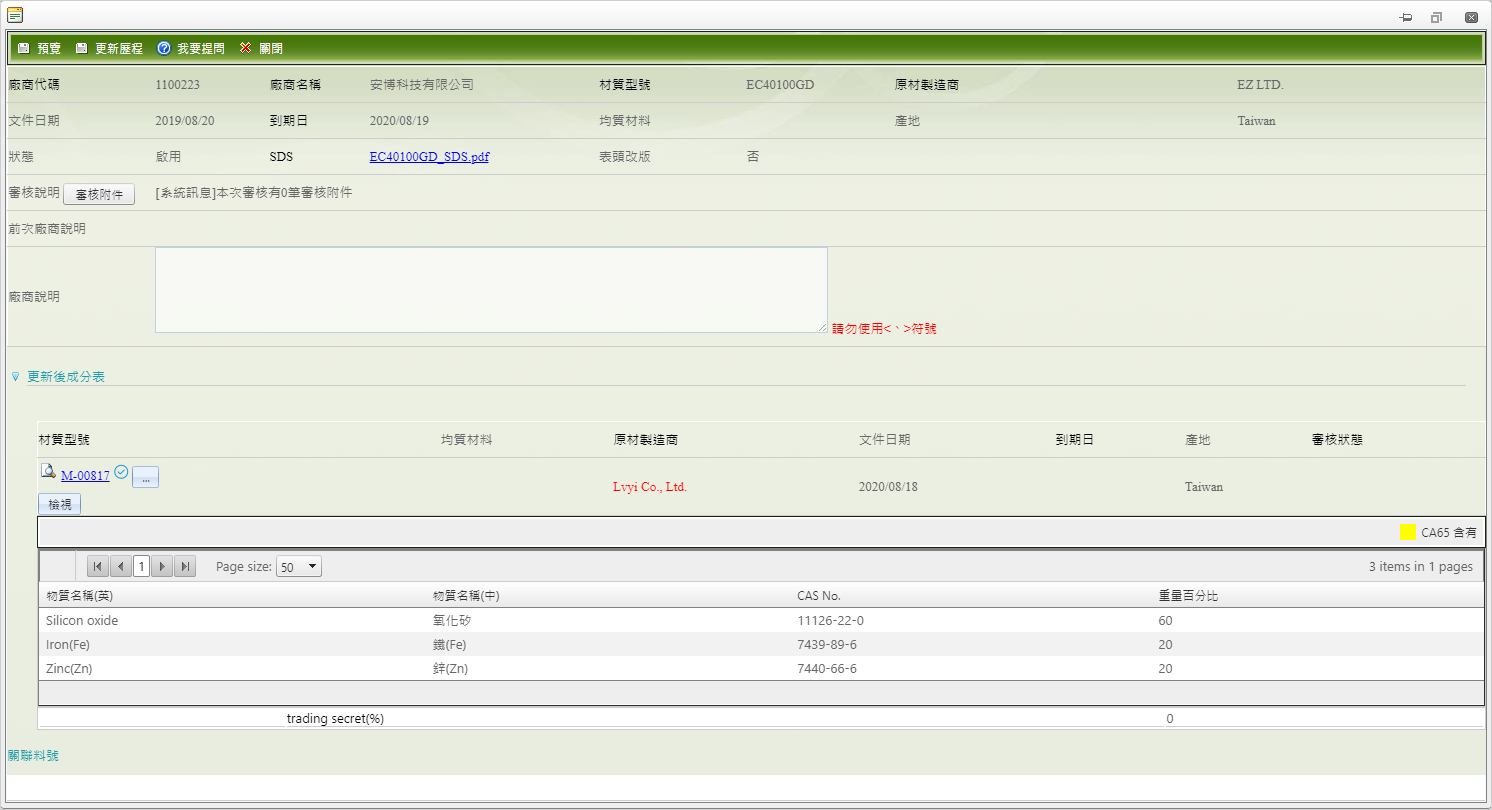The height and width of the screenshot is (810, 1492).
Task: Click the CAS No. column header
Action: (x=819, y=596)
